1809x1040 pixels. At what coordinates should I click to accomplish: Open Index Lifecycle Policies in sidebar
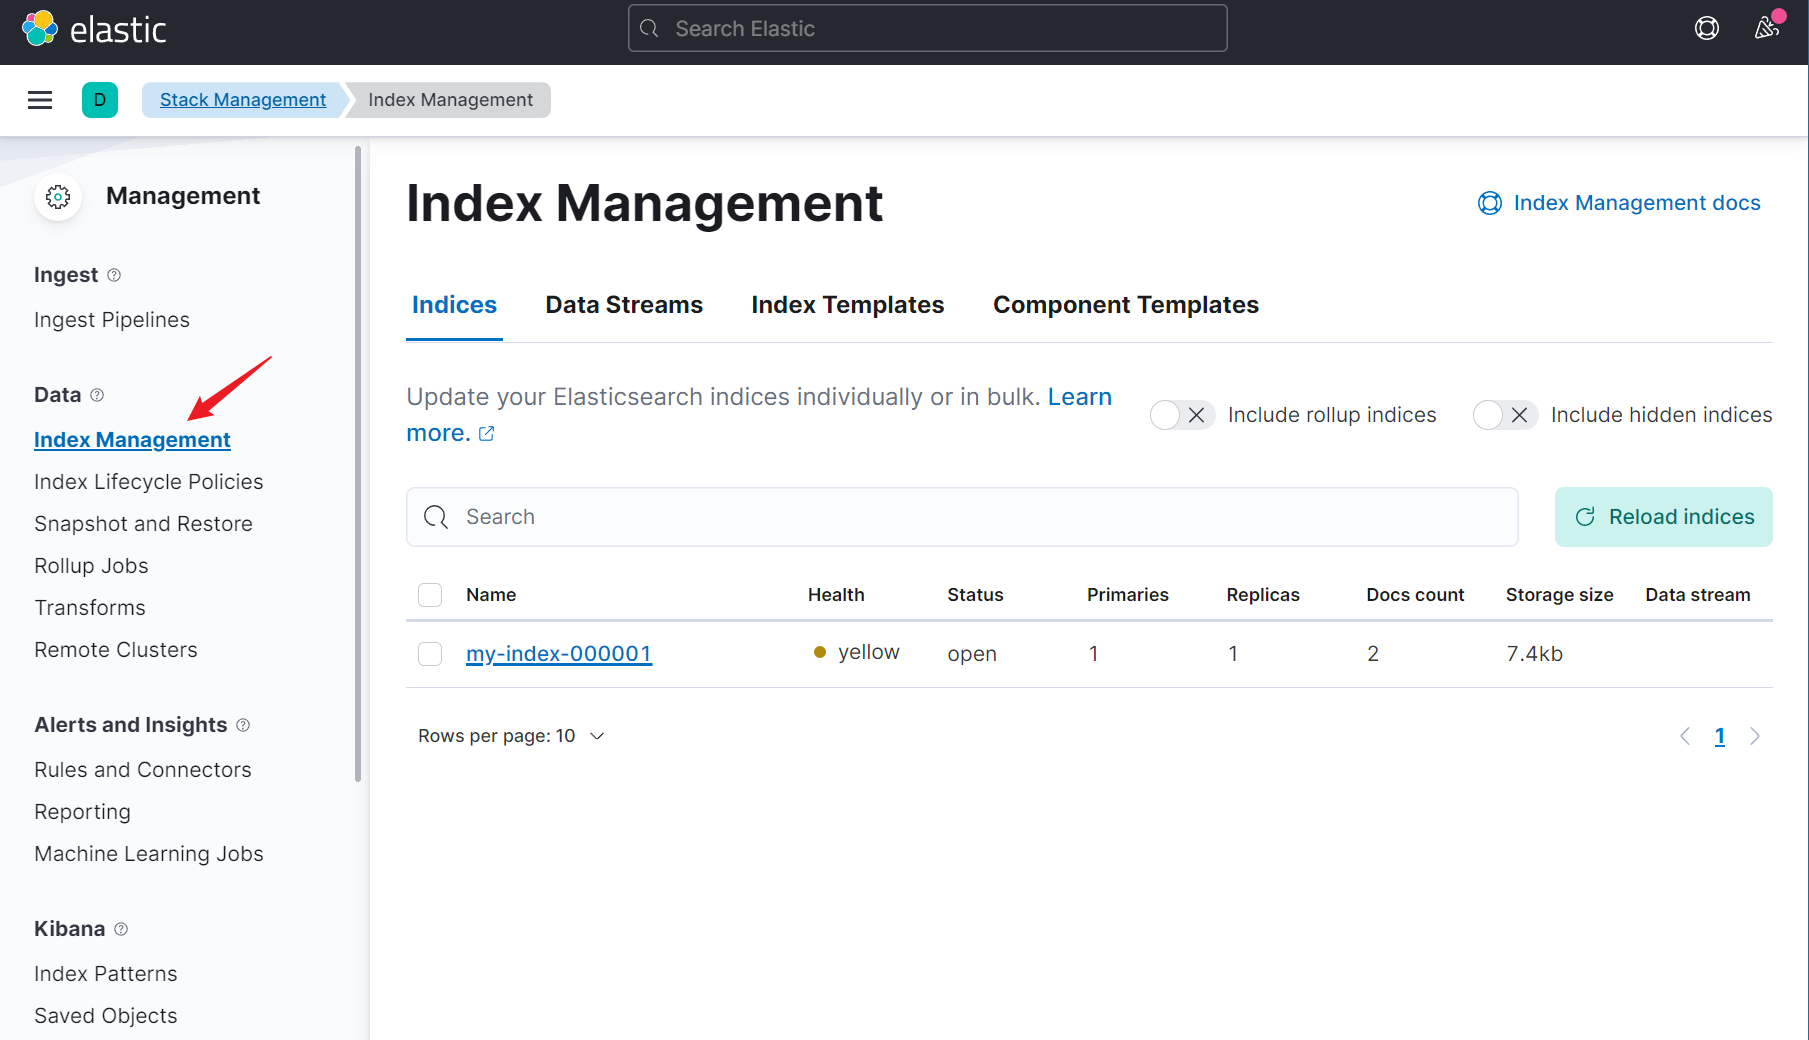coord(149,482)
